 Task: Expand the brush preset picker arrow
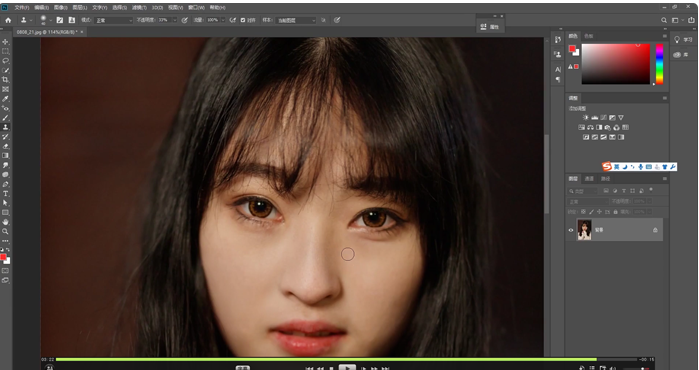[x=51, y=20]
